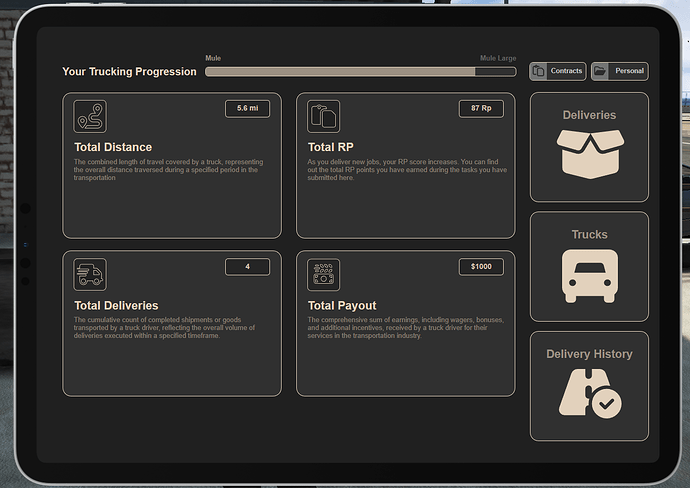
Task: Click the $1000 payout value
Action: [481, 267]
